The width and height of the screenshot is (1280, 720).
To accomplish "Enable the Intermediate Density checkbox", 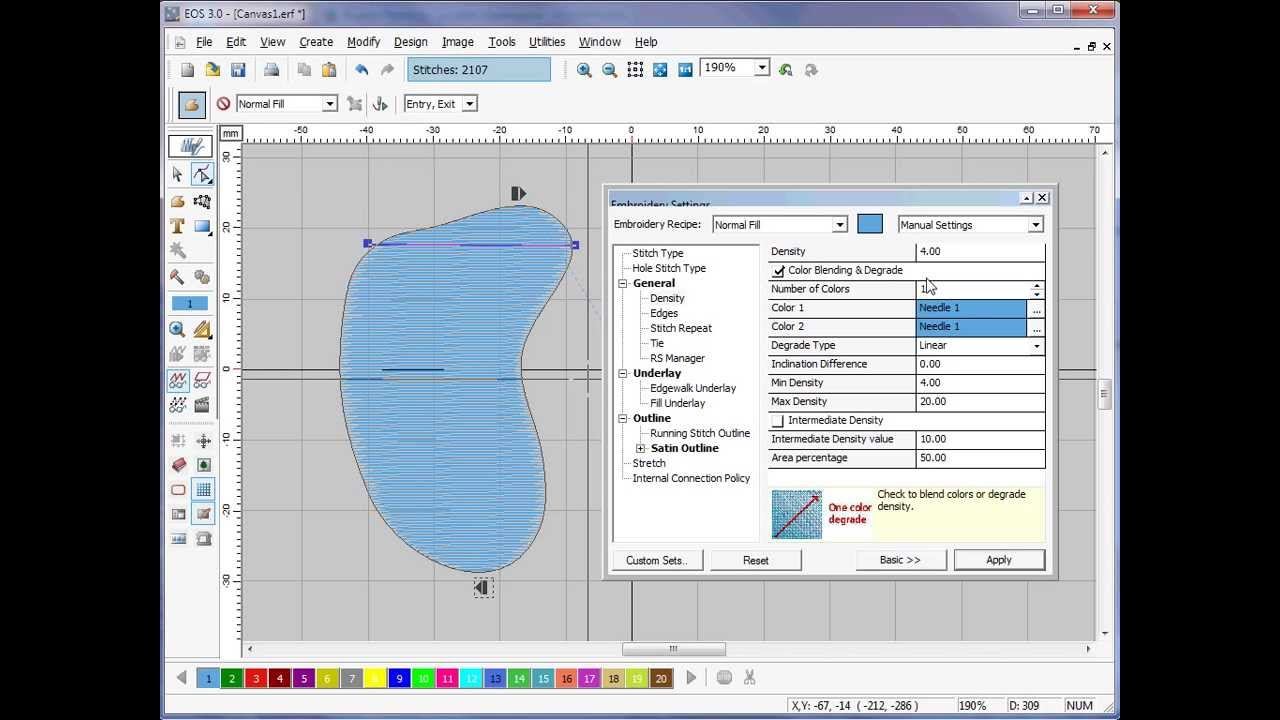I will pyautogui.click(x=779, y=421).
